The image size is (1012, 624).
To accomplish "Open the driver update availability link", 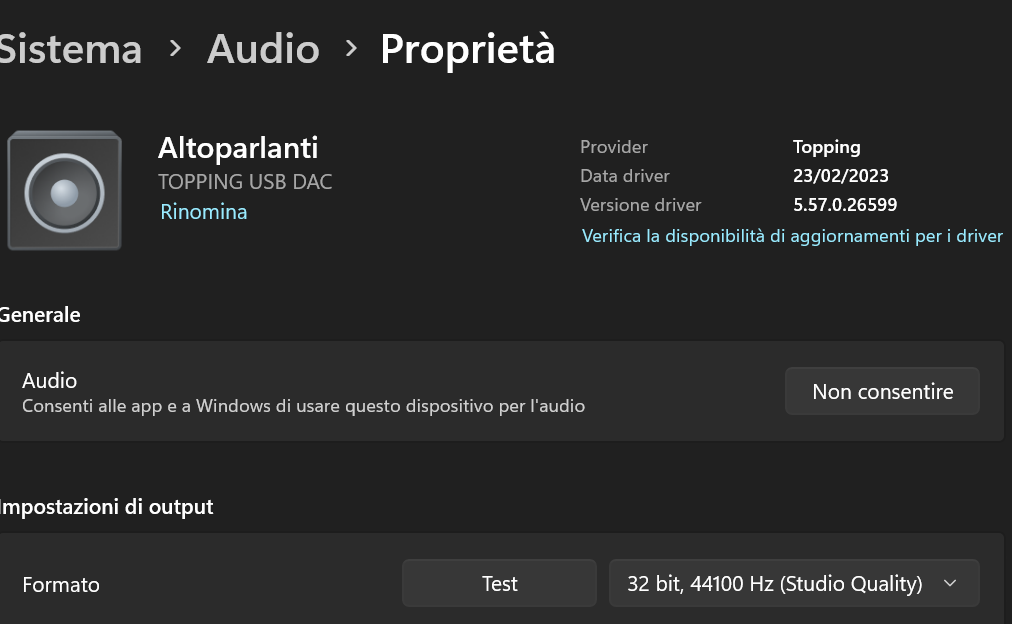I will coord(792,236).
